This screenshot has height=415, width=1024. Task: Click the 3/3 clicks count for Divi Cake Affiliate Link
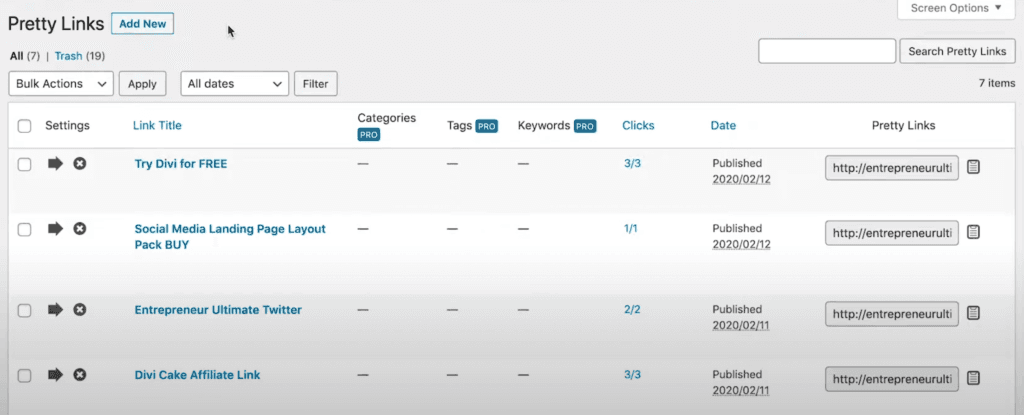pos(632,375)
